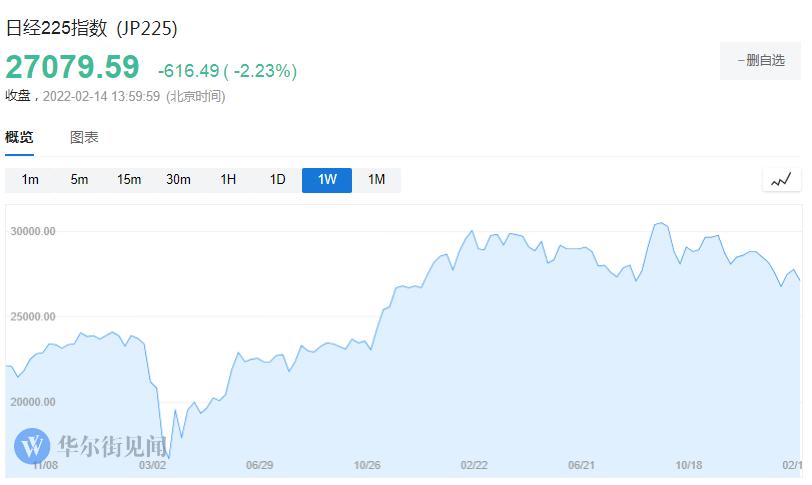Switch to the 概览 tab
Screen dimensions: 812x485
click(19, 137)
